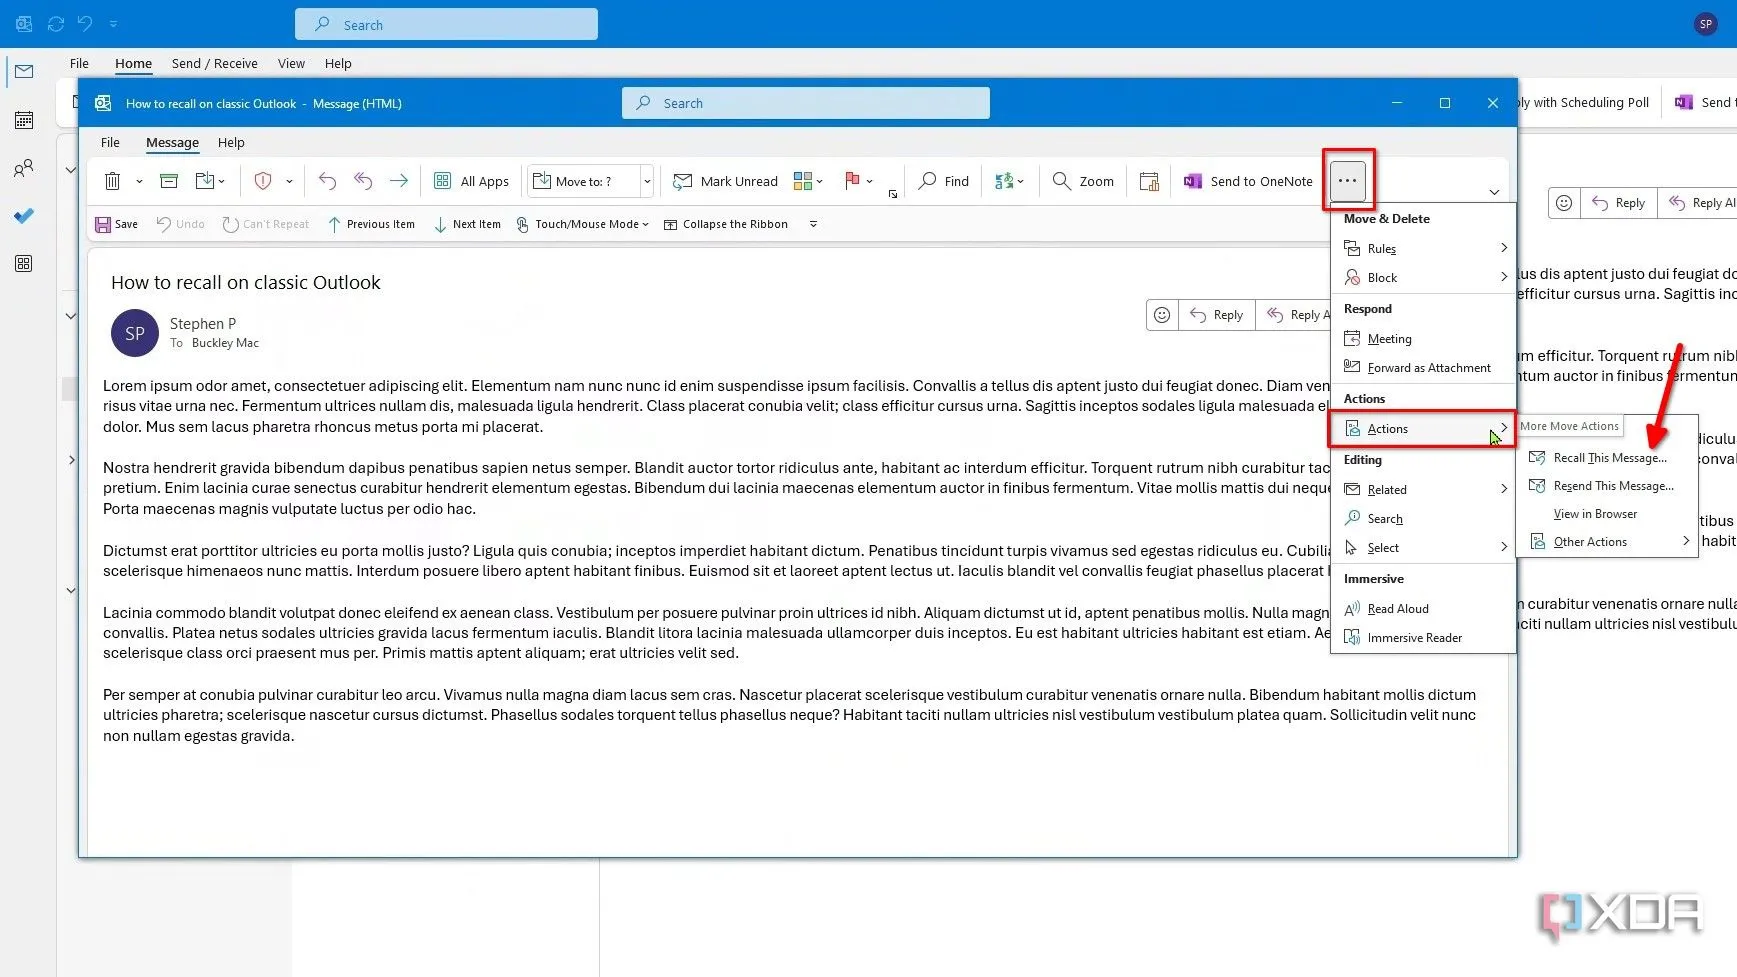Select Recall This Message...
This screenshot has width=1737, height=977.
coord(1608,457)
